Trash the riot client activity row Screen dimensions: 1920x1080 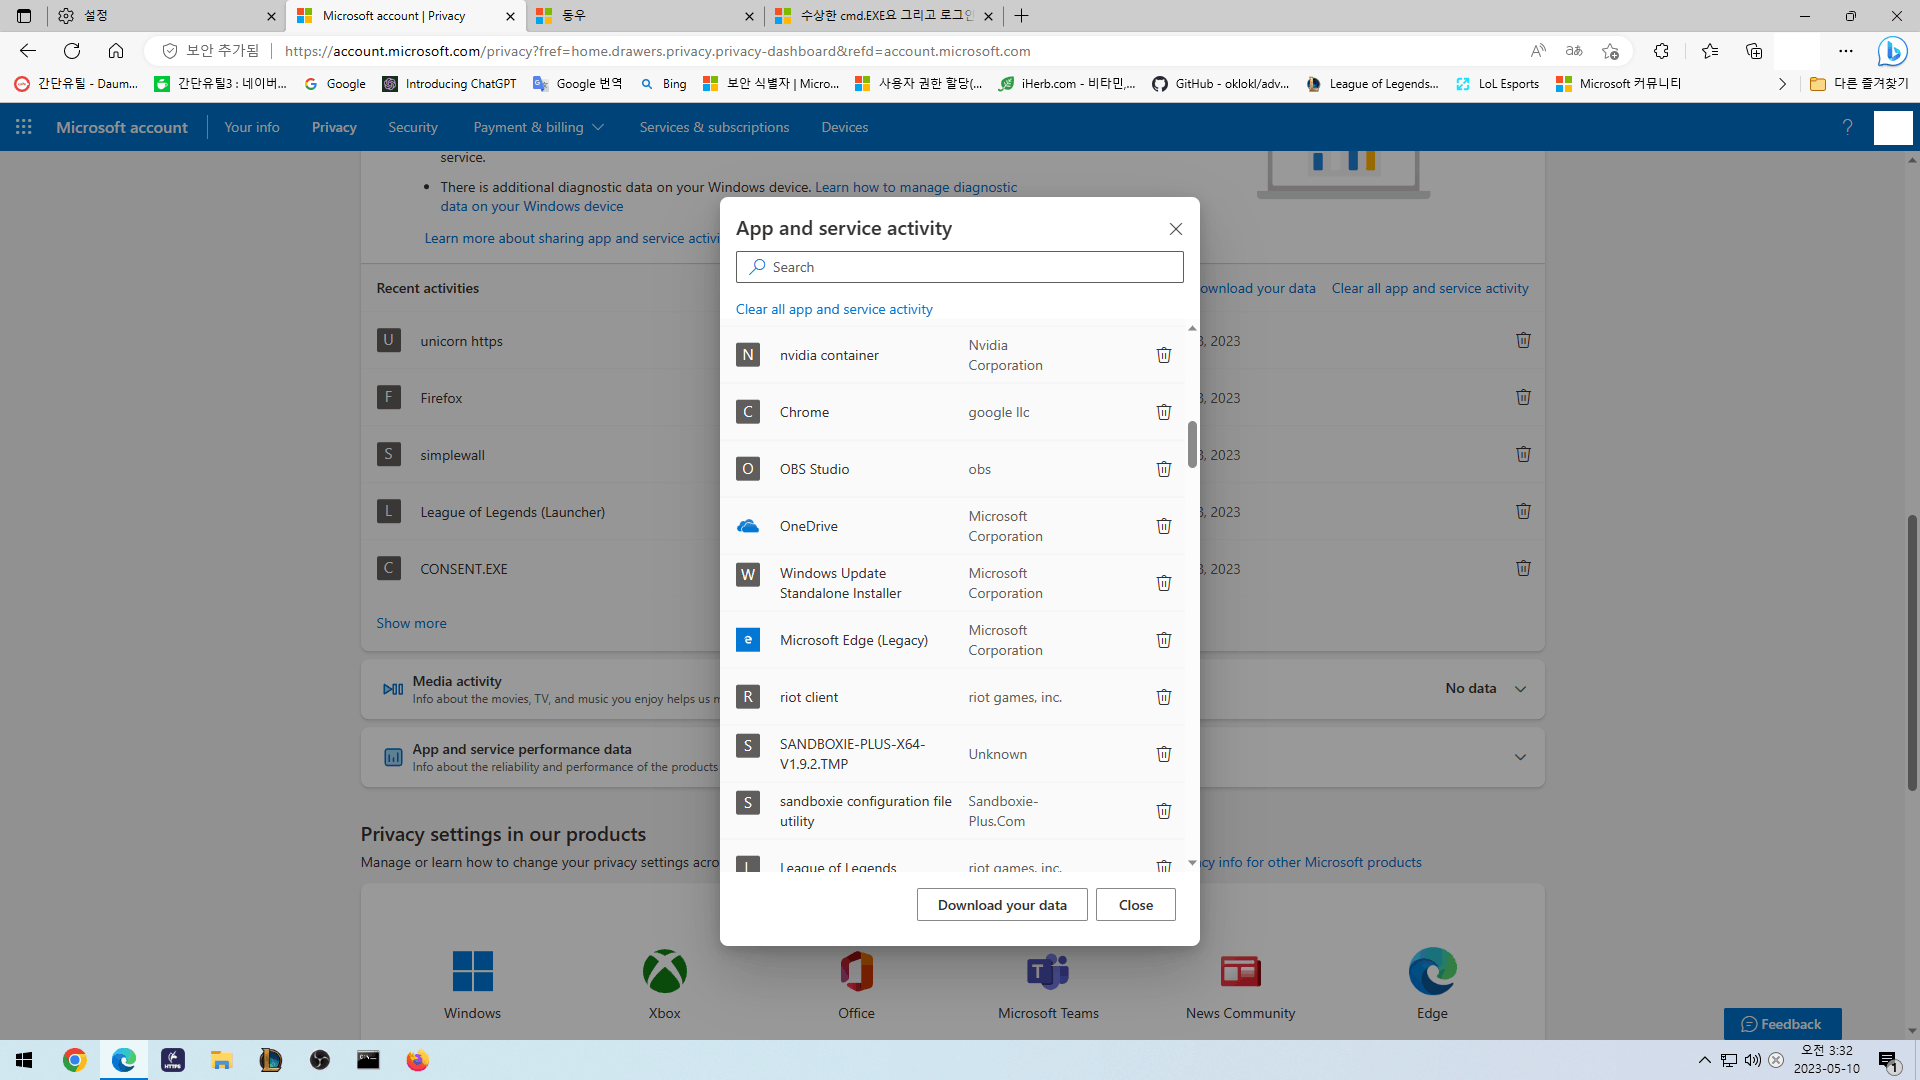[1164, 697]
